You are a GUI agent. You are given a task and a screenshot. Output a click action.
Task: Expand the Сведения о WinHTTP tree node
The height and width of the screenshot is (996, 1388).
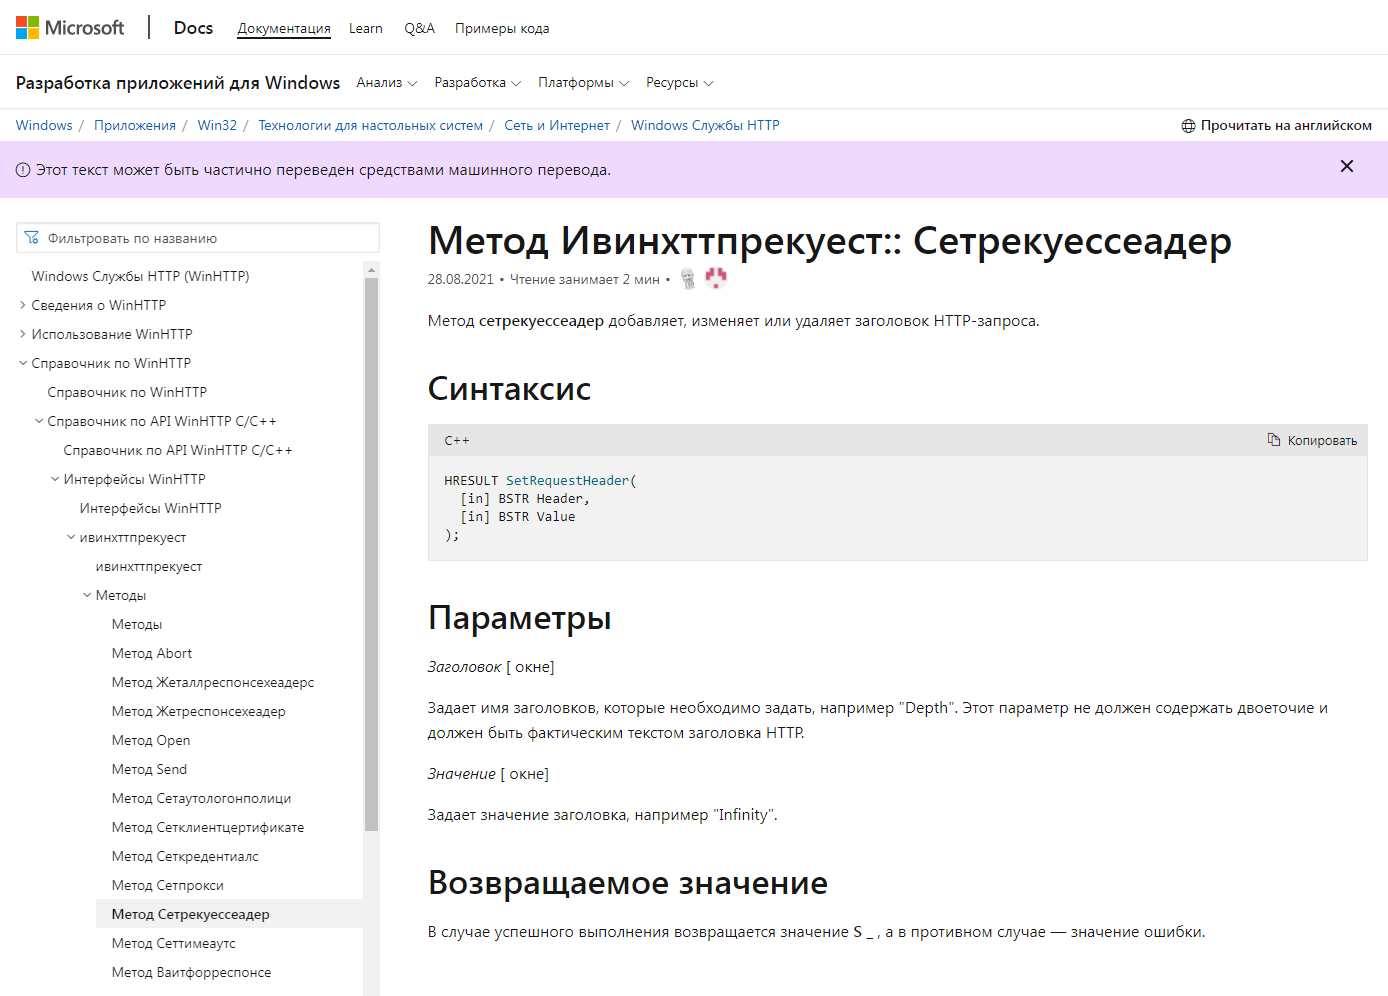[x=23, y=305]
